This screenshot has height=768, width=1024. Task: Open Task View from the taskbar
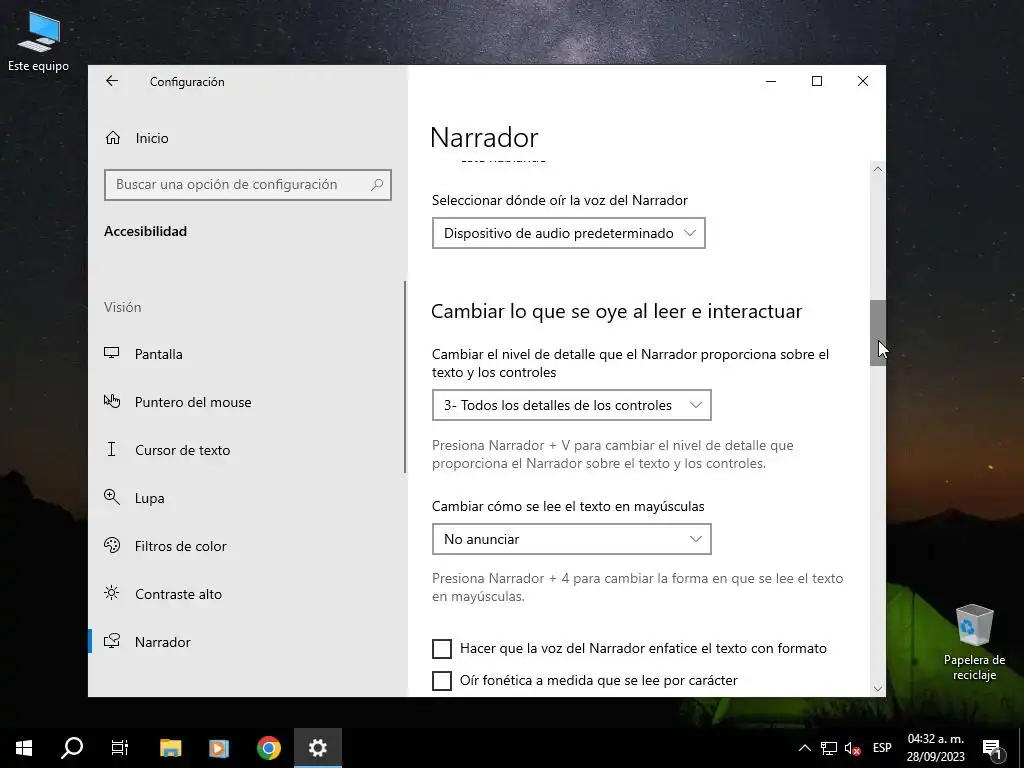pos(120,748)
